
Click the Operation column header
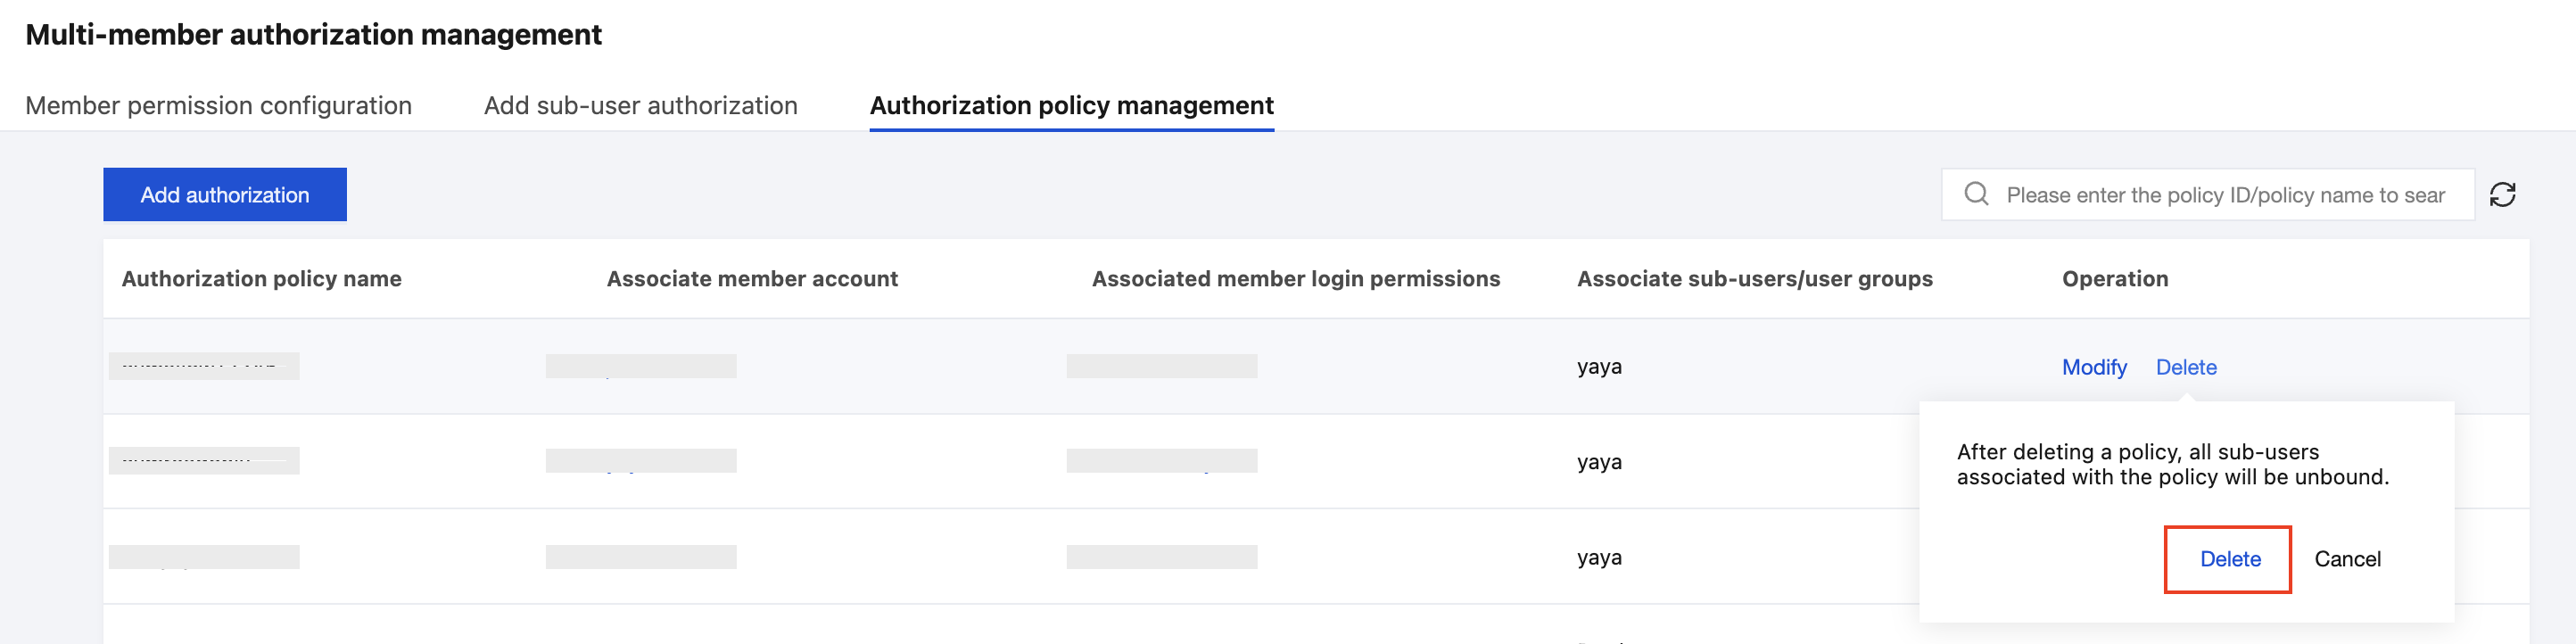[2114, 279]
